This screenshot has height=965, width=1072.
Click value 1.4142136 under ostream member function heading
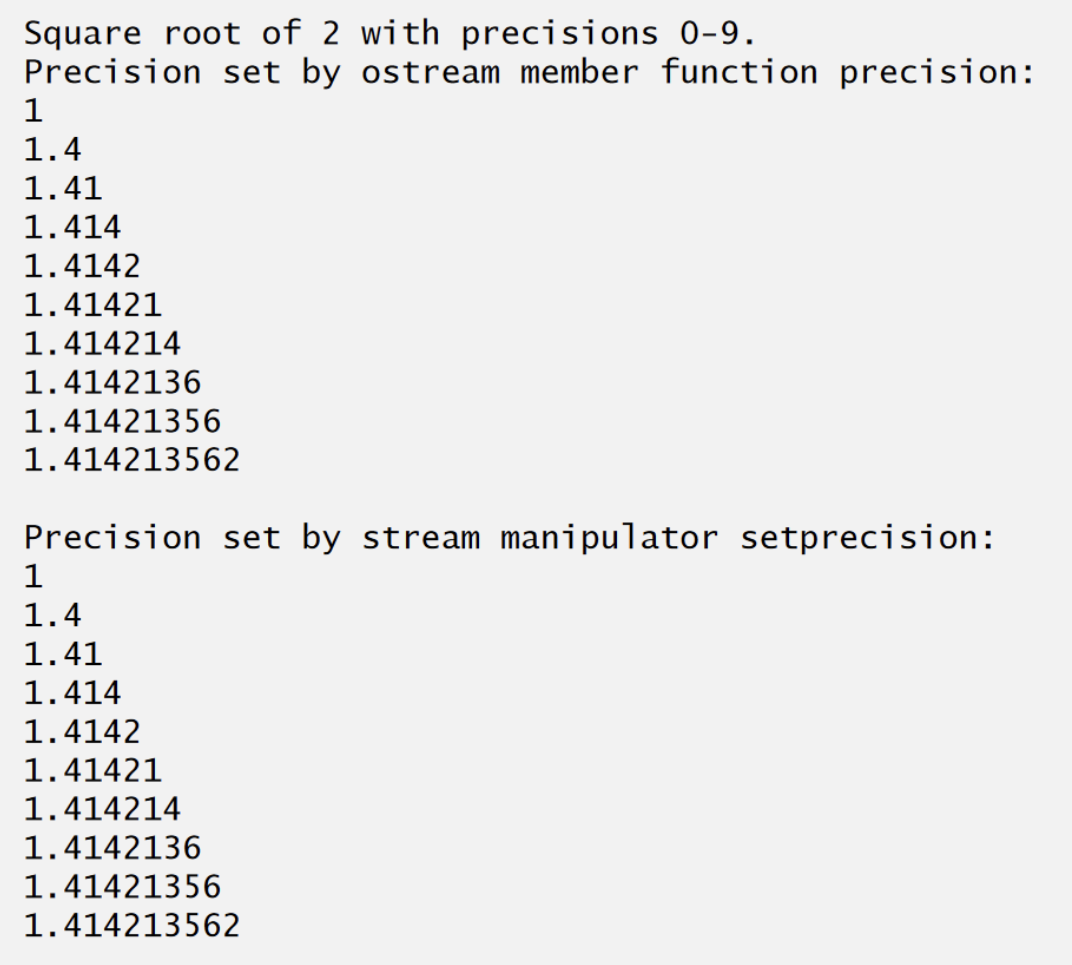click(x=112, y=382)
